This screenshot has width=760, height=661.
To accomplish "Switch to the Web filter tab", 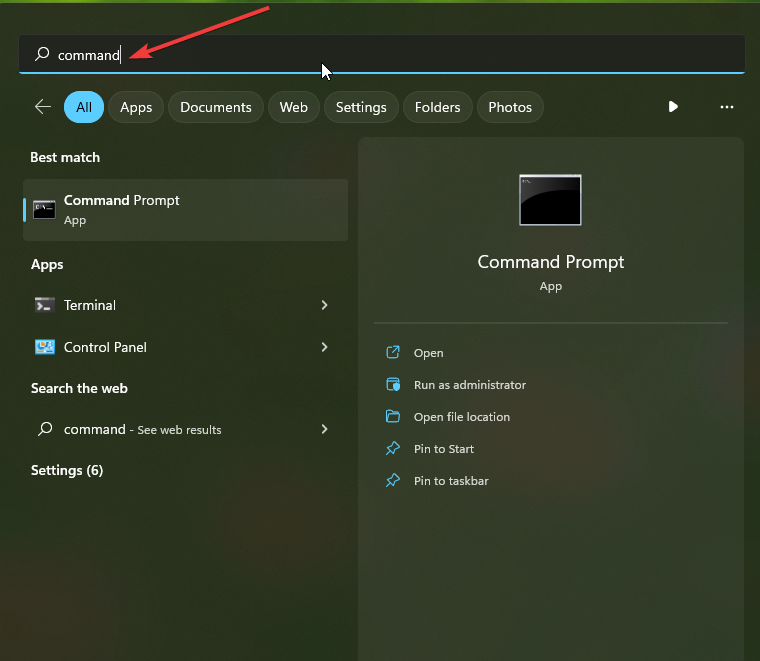I will pos(294,107).
